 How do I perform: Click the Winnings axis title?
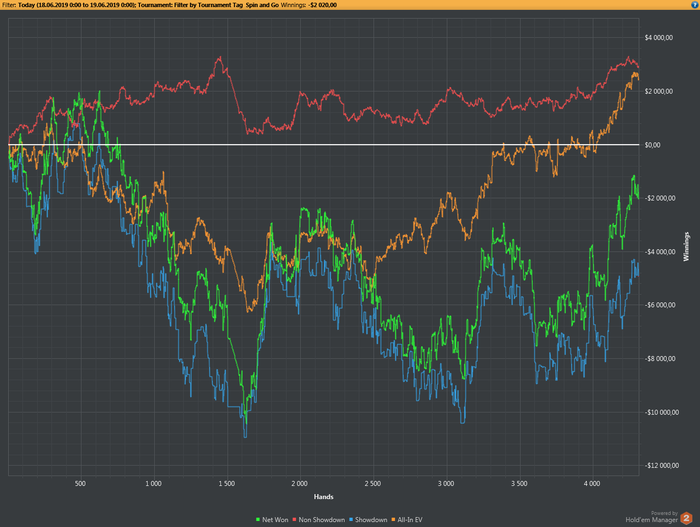pyautogui.click(x=686, y=247)
